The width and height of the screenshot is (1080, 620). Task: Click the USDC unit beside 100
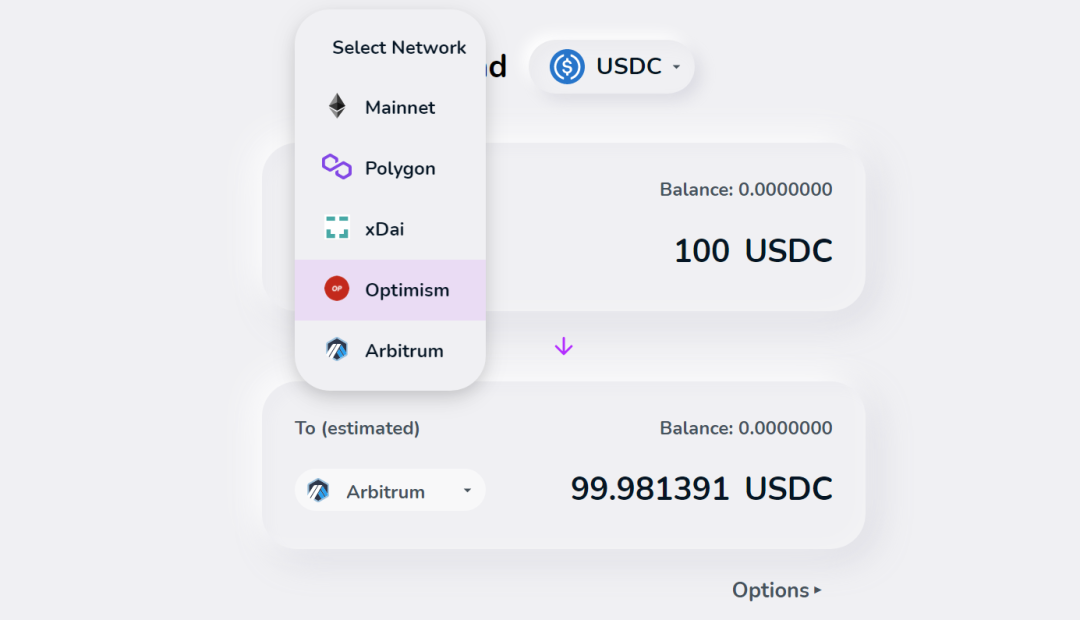tap(789, 251)
